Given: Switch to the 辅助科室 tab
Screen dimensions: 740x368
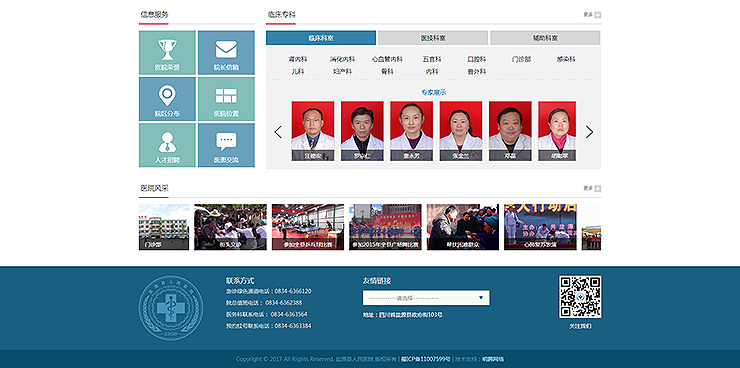Looking at the screenshot, I should (x=545, y=38).
